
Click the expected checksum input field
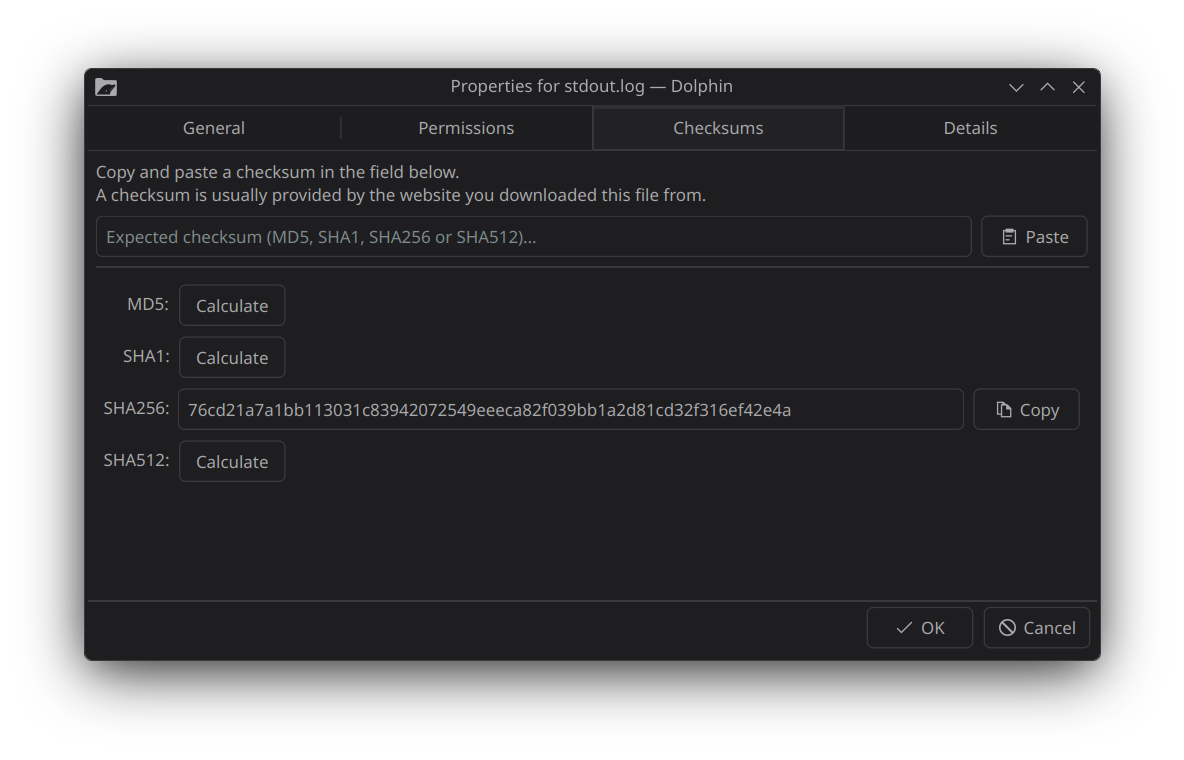tap(533, 236)
